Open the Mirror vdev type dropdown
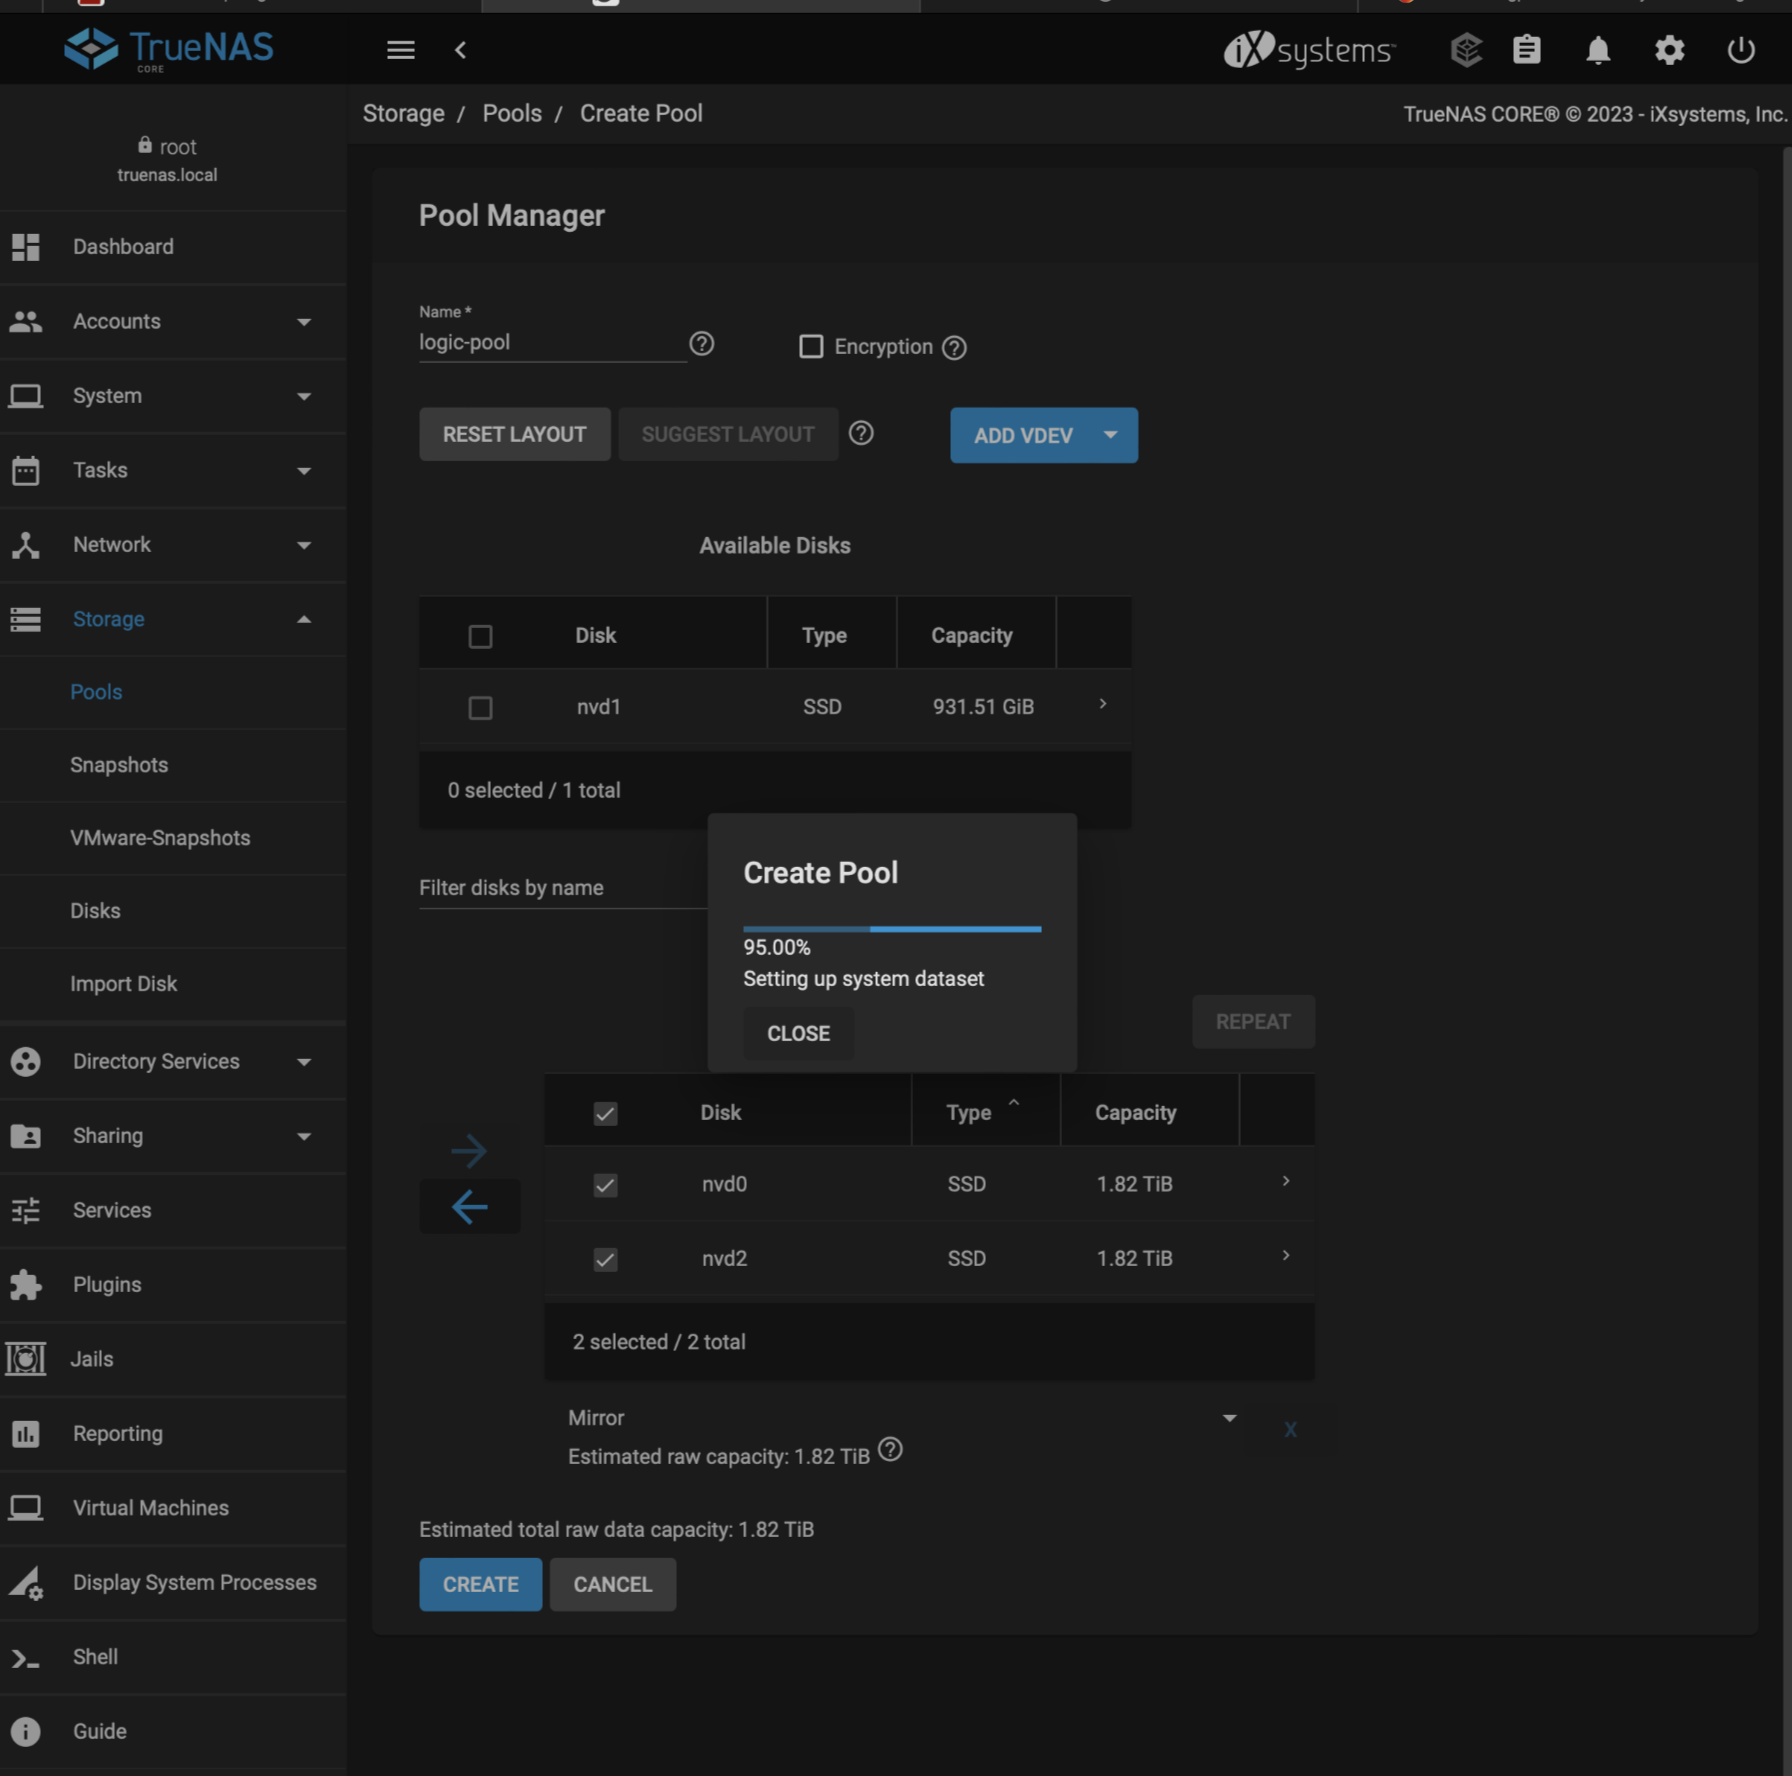 1228,1417
